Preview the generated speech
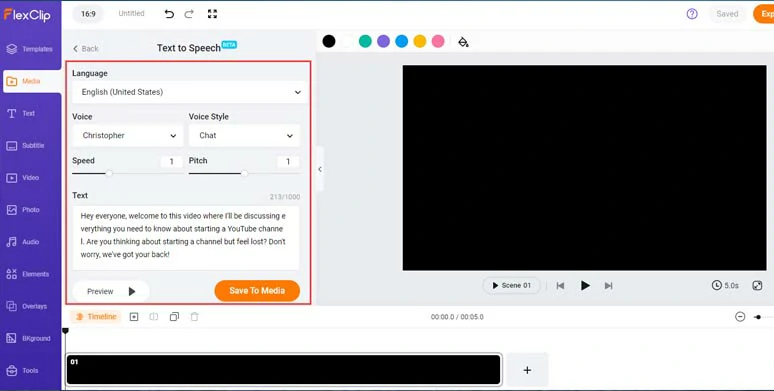This screenshot has width=774, height=391. 111,291
